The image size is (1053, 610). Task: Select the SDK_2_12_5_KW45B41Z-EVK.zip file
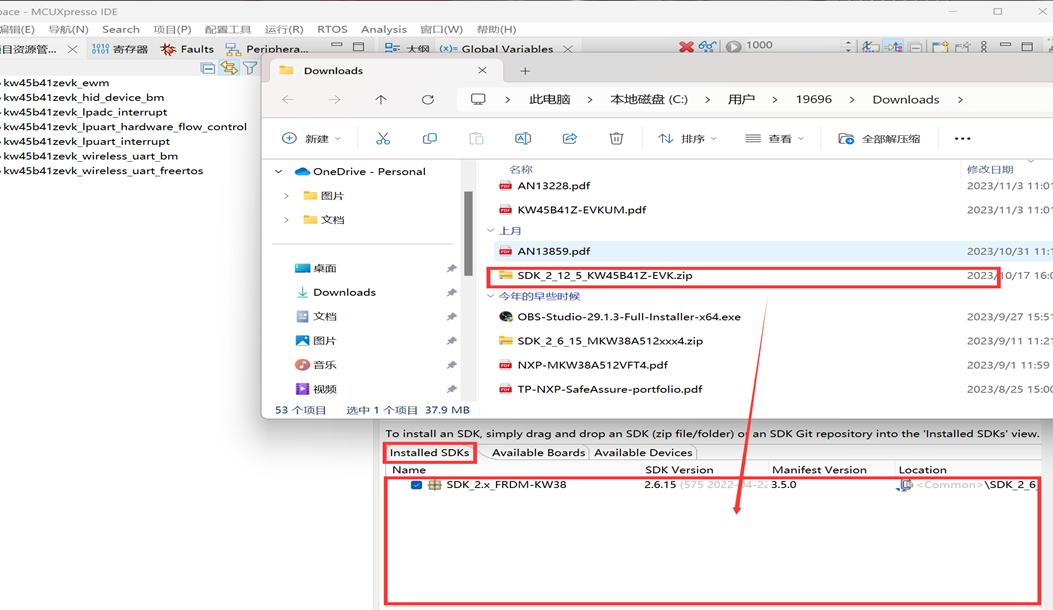(x=604, y=276)
